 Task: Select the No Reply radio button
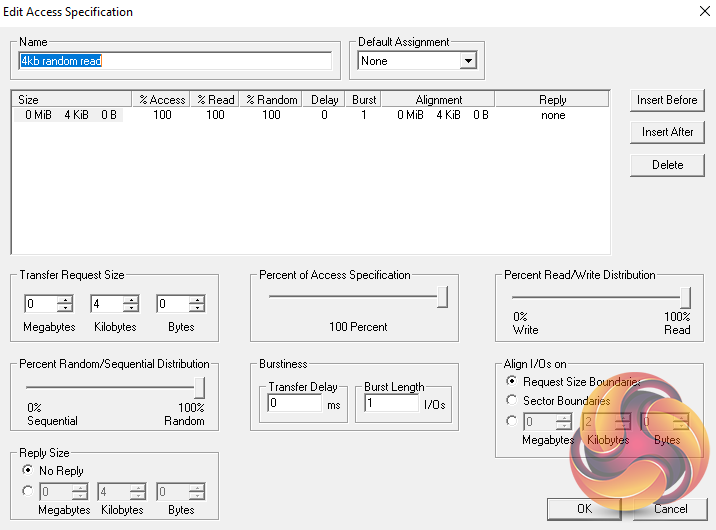tap(27, 471)
